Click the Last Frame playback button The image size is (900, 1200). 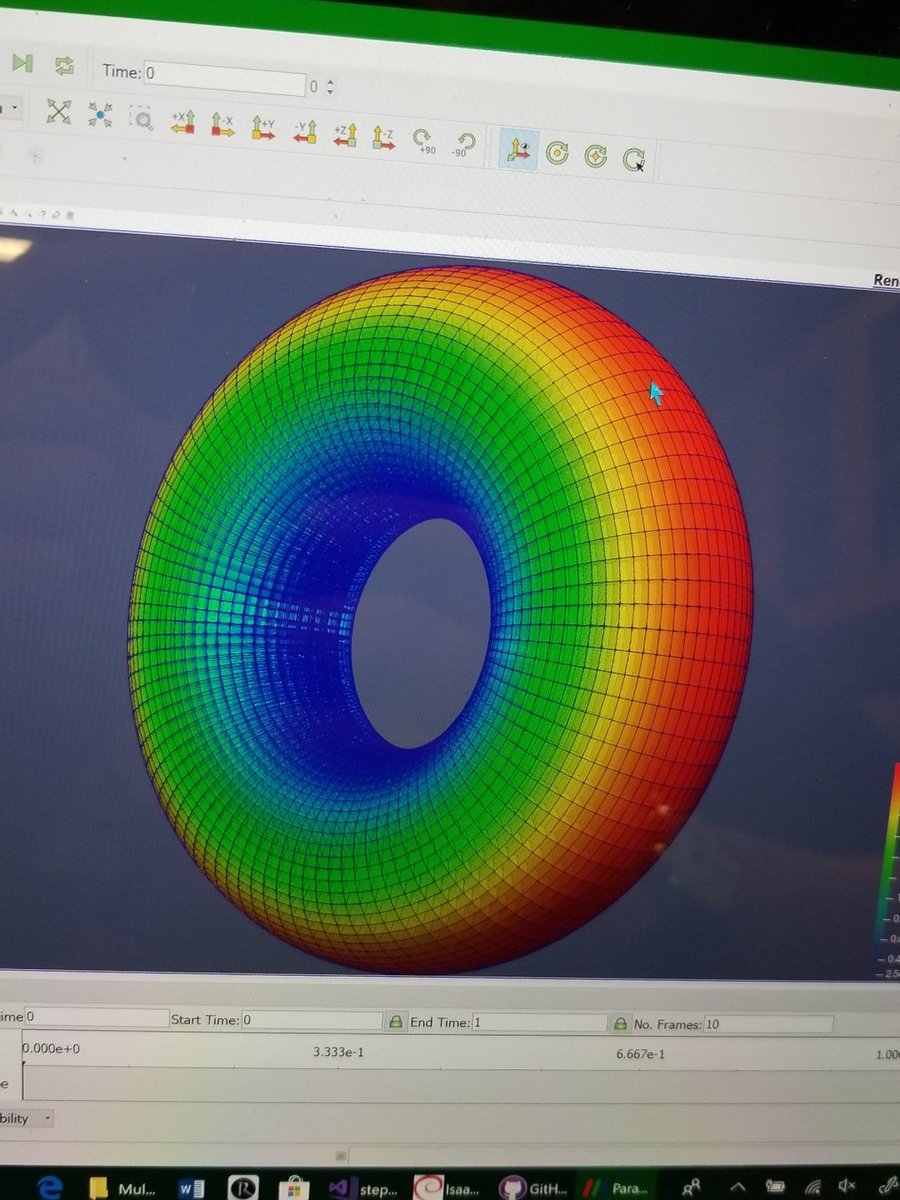click(x=22, y=63)
